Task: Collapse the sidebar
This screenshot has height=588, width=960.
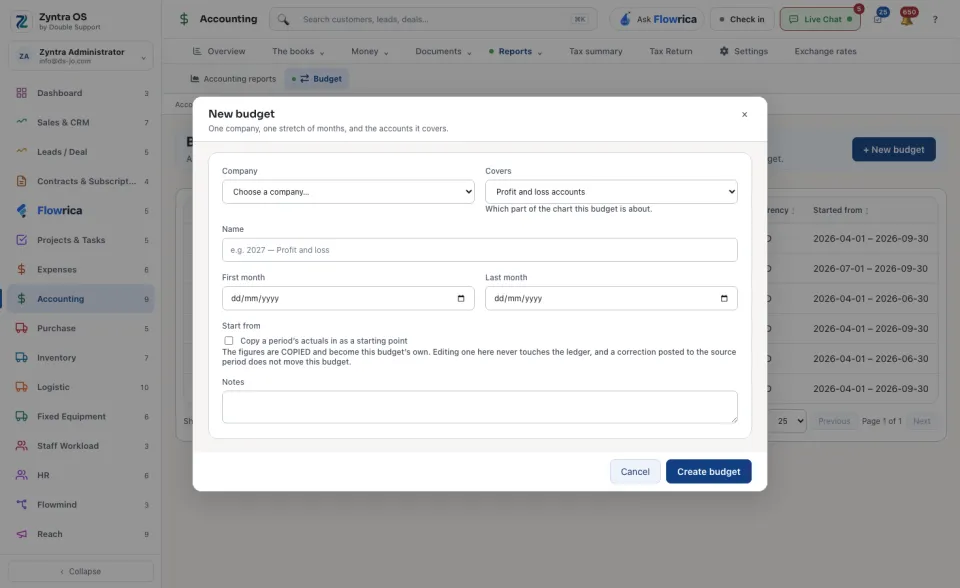Action: pyautogui.click(x=81, y=571)
